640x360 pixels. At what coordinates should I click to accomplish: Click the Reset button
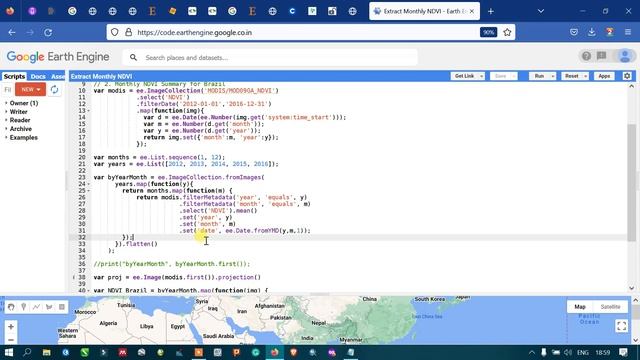pos(571,76)
